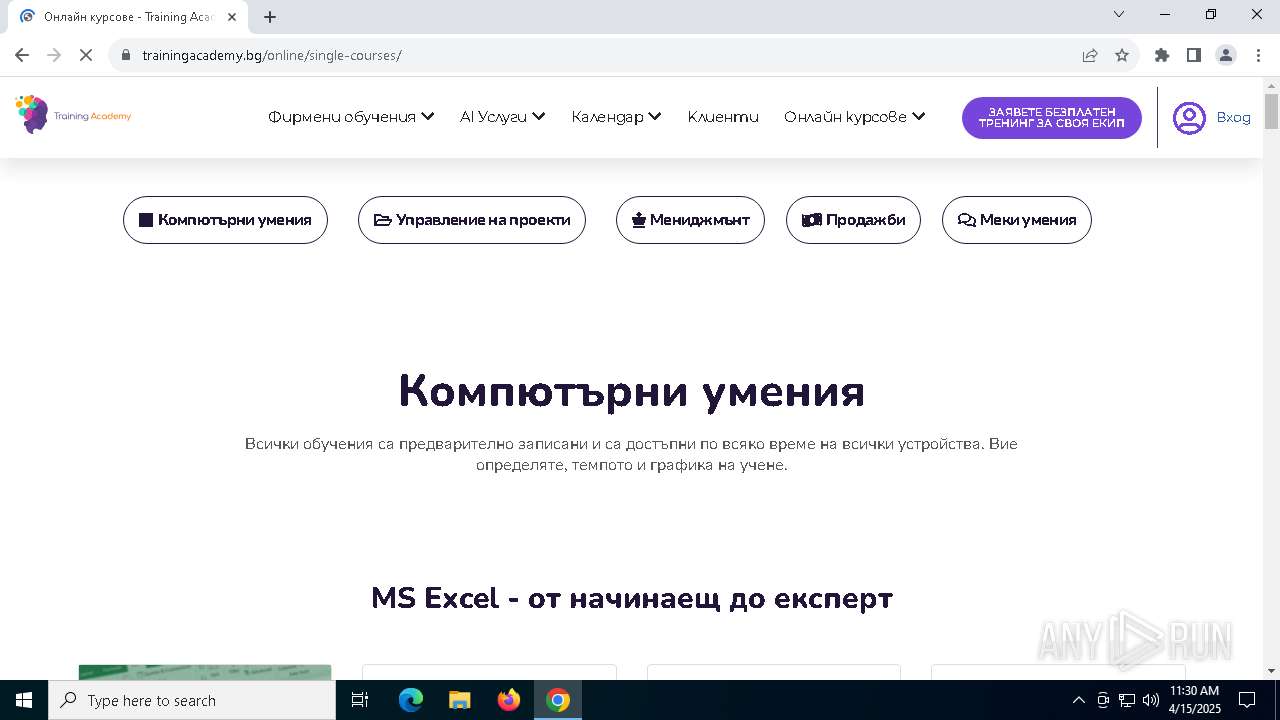Image resolution: width=1280 pixels, height=720 pixels.
Task: Select the Управление на проекти category
Action: [472, 220]
